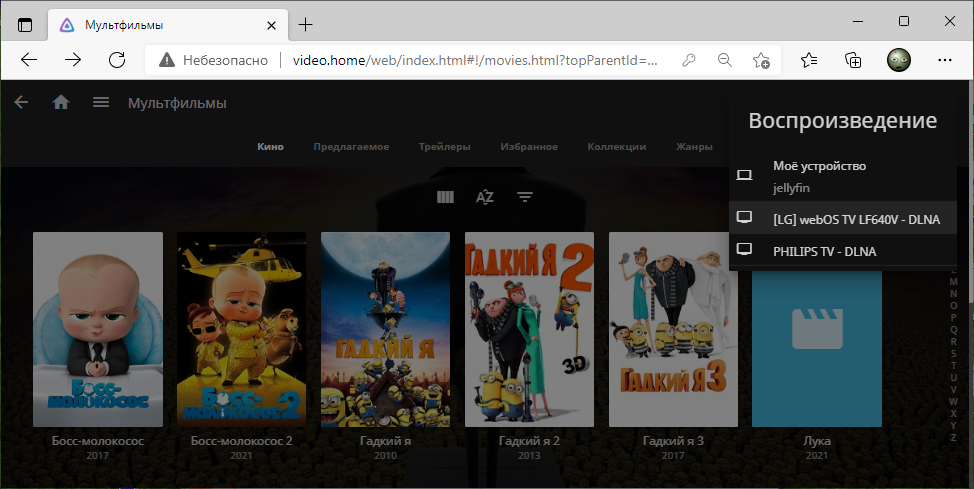
Task: Reload the page
Action: coord(117,60)
